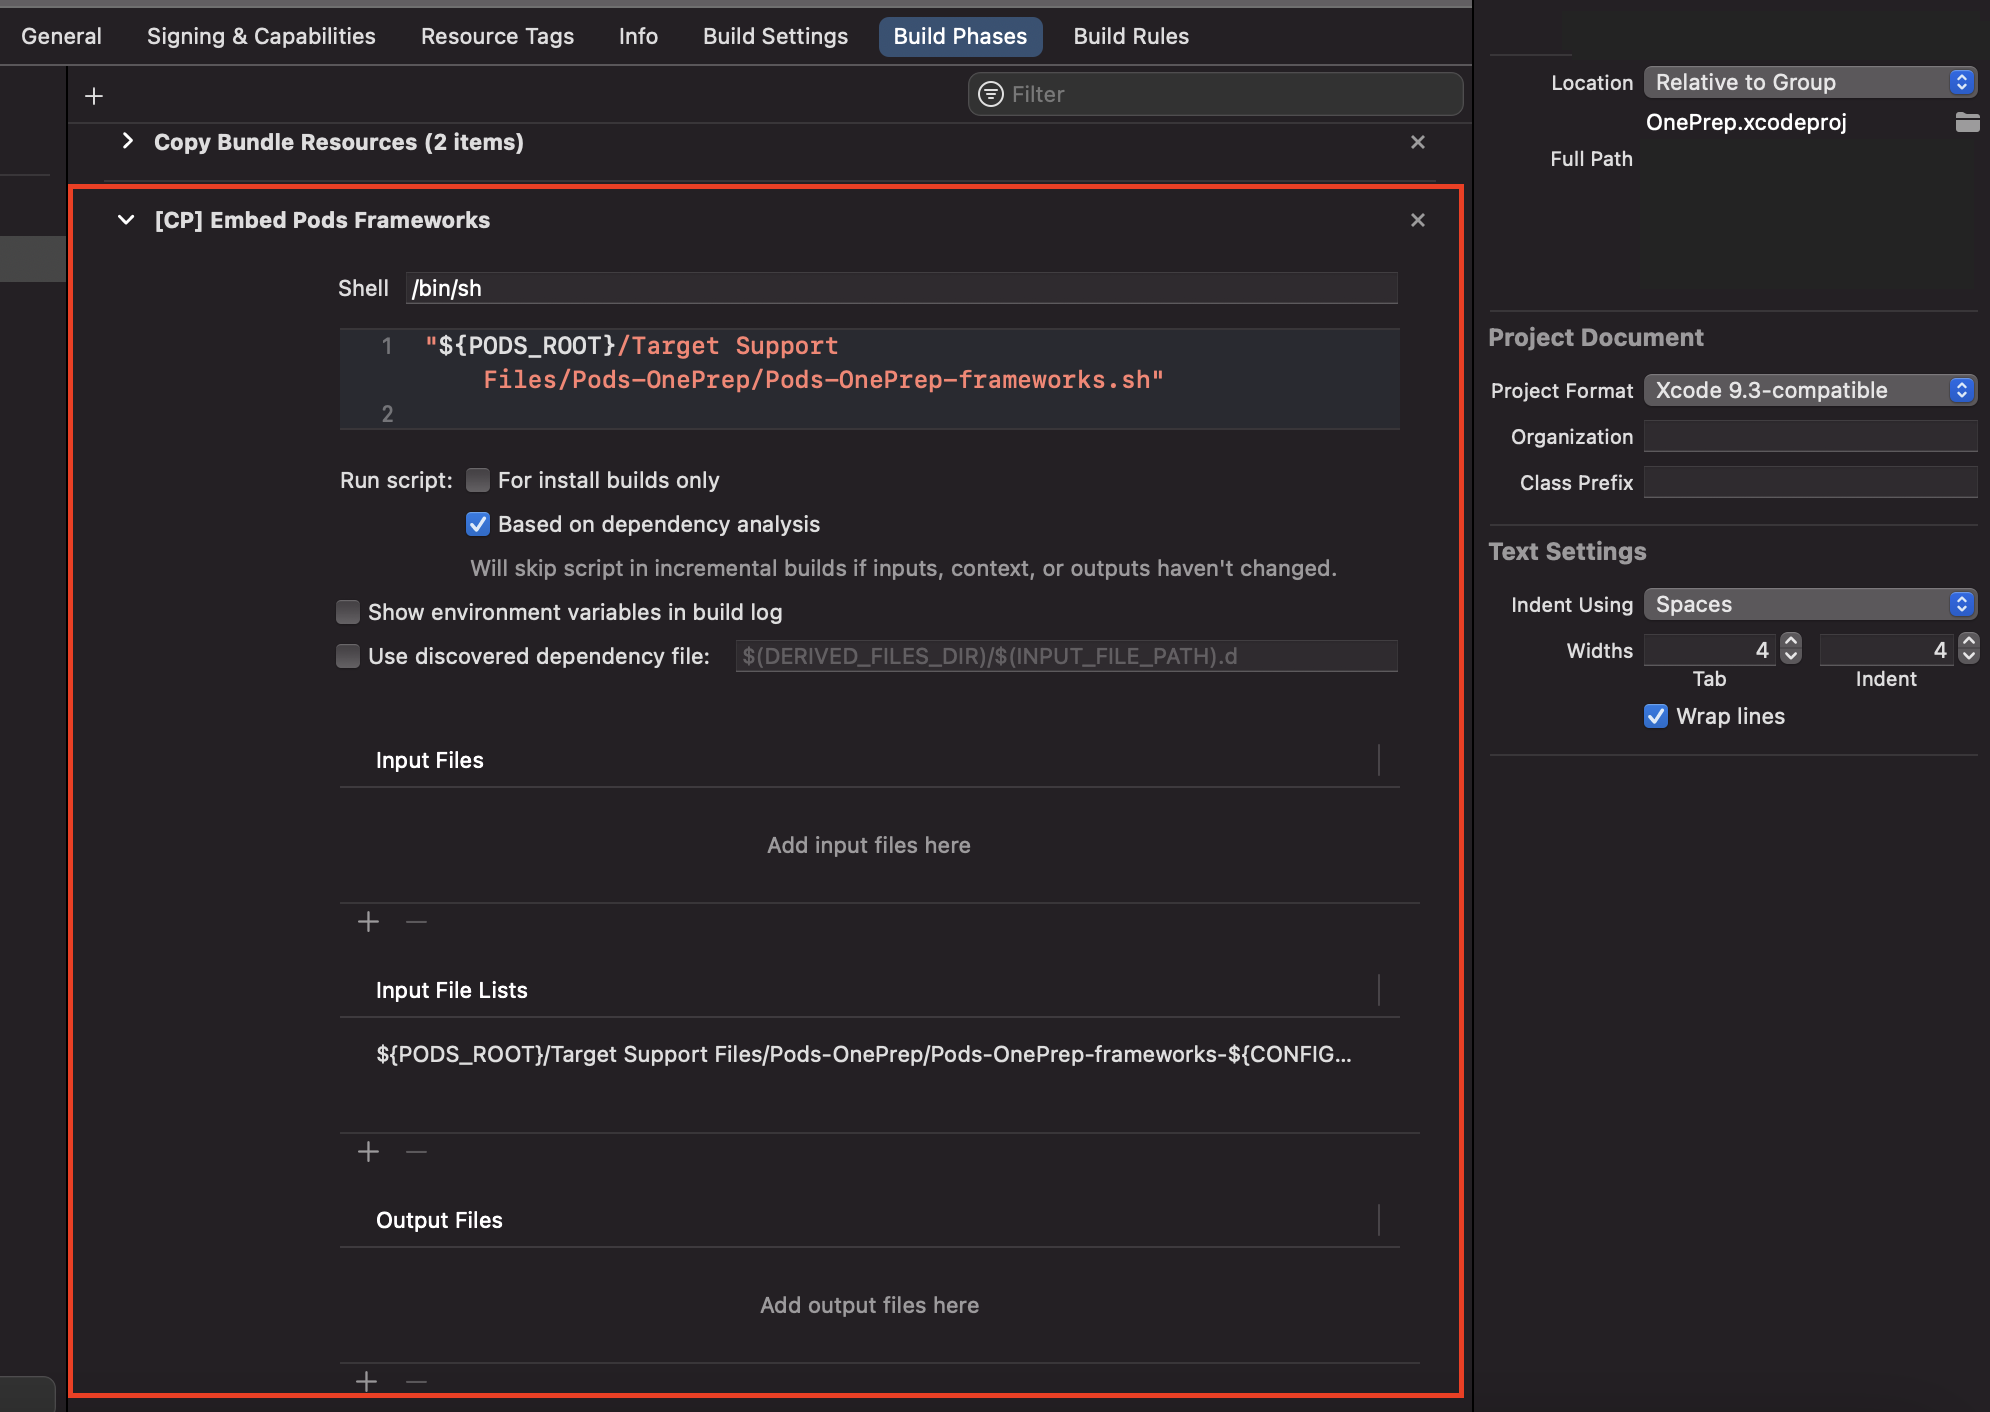Image resolution: width=1990 pixels, height=1412 pixels.
Task: Click the Indent width value field
Action: pos(1887,650)
